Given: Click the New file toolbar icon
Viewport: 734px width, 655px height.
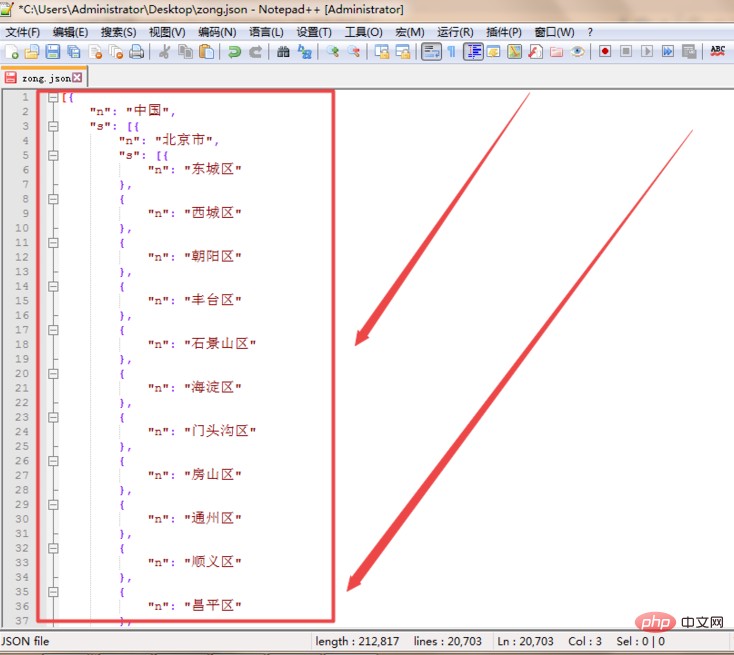Looking at the screenshot, I should click(x=11, y=52).
